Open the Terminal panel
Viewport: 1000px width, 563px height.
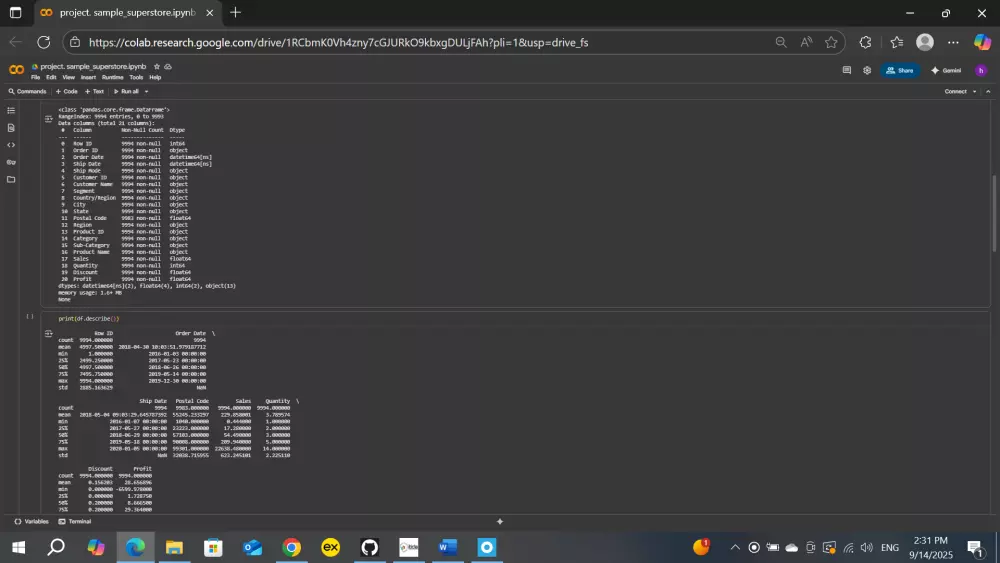click(x=75, y=522)
